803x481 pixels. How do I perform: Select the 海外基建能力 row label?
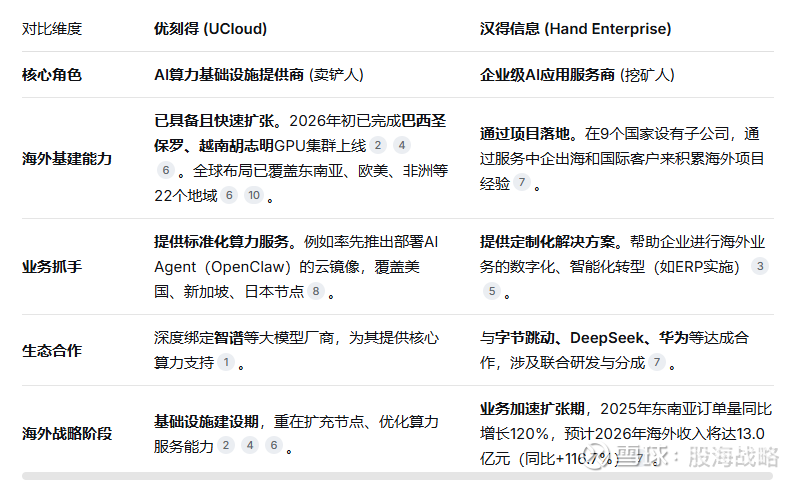(x=67, y=158)
